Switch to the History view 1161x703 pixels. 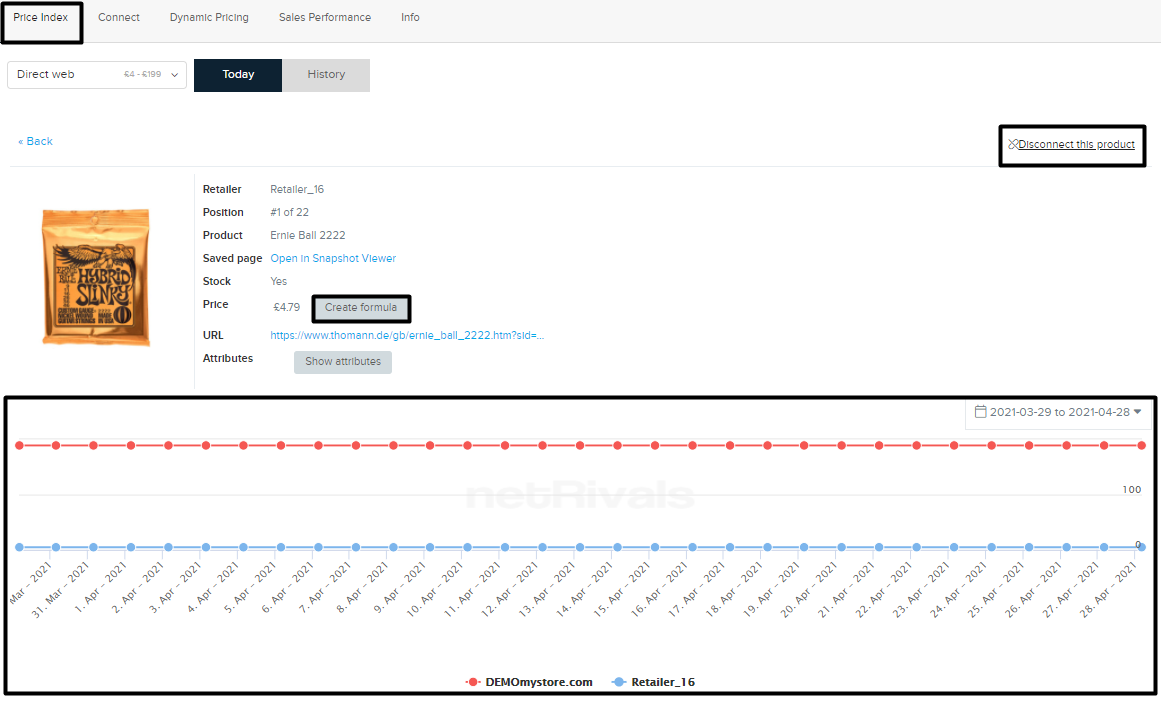(326, 75)
